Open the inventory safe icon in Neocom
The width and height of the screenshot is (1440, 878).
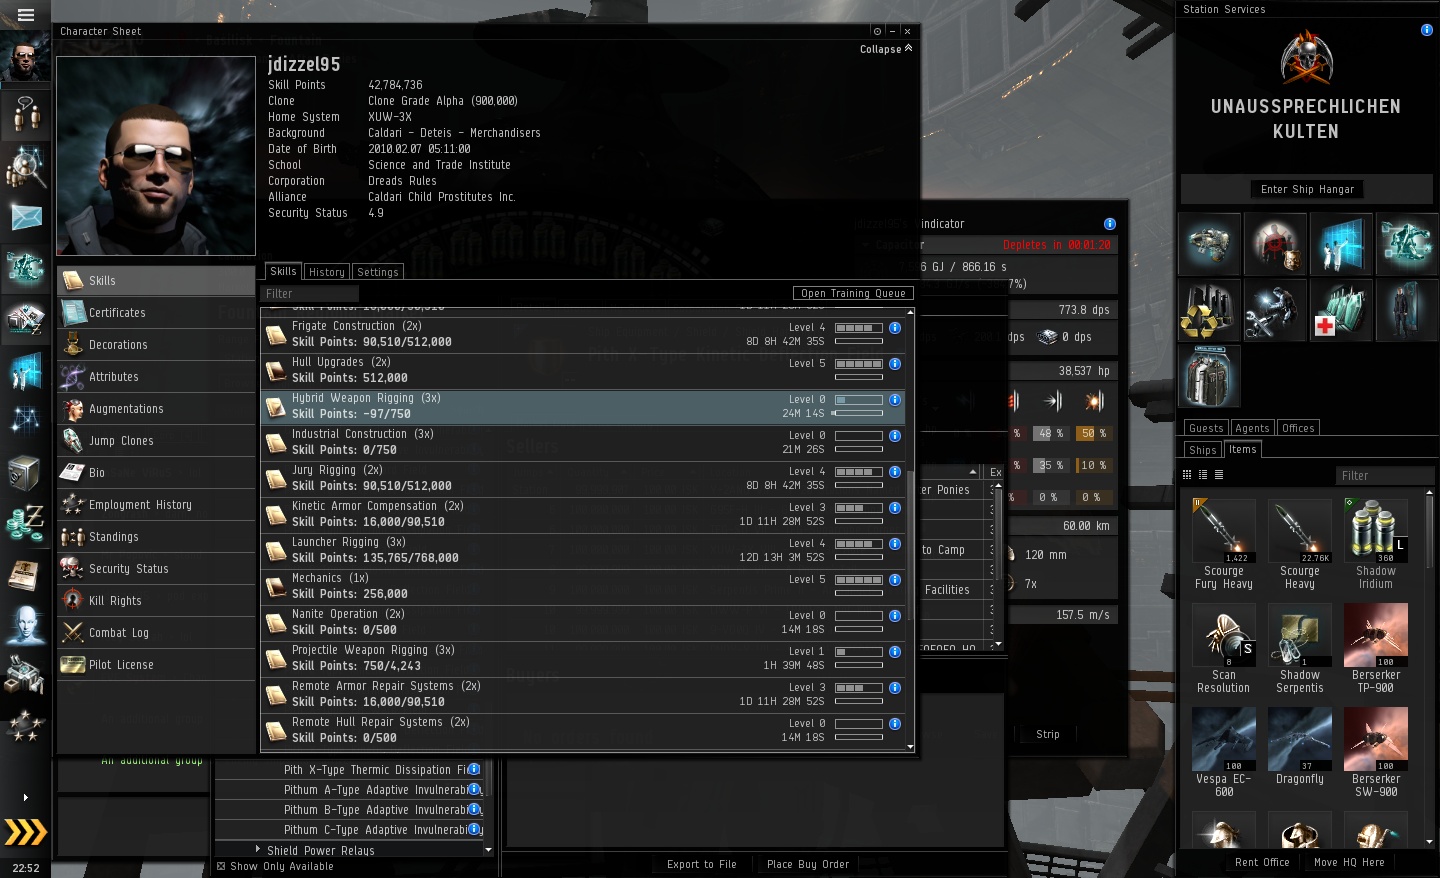point(26,473)
